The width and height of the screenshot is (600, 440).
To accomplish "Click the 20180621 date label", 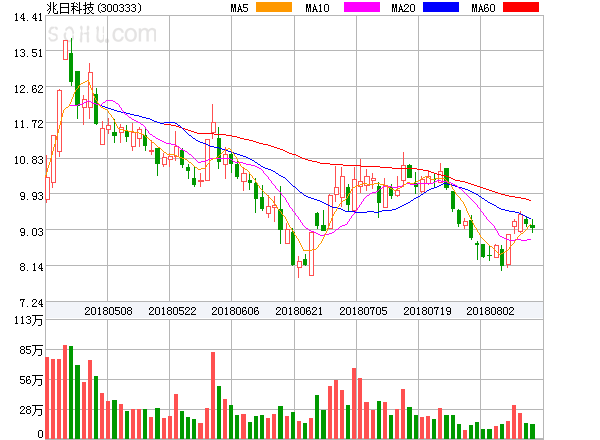I will tap(299, 311).
